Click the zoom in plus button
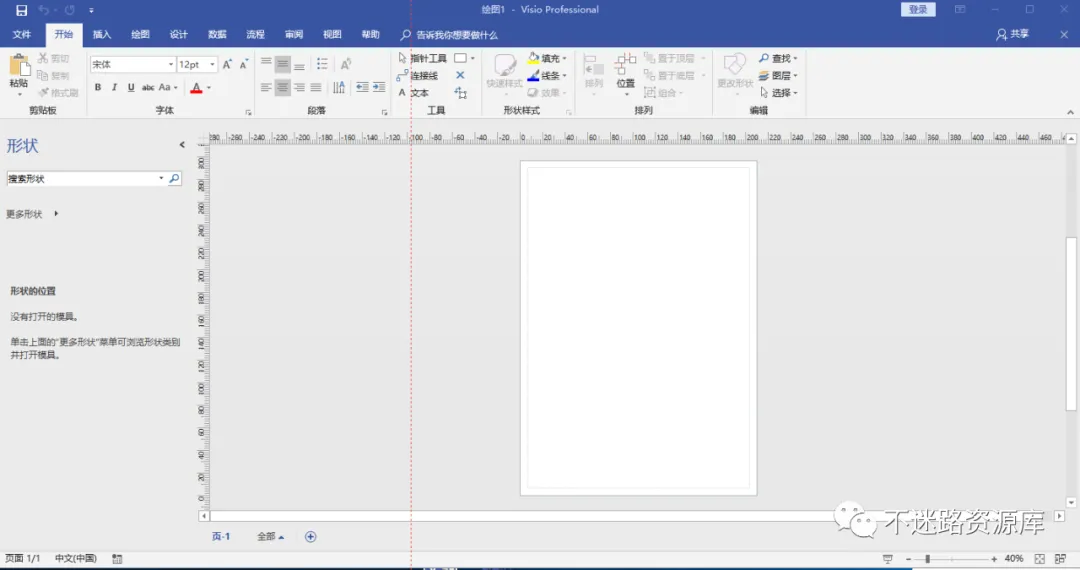The image size is (1080, 570). click(x=994, y=559)
